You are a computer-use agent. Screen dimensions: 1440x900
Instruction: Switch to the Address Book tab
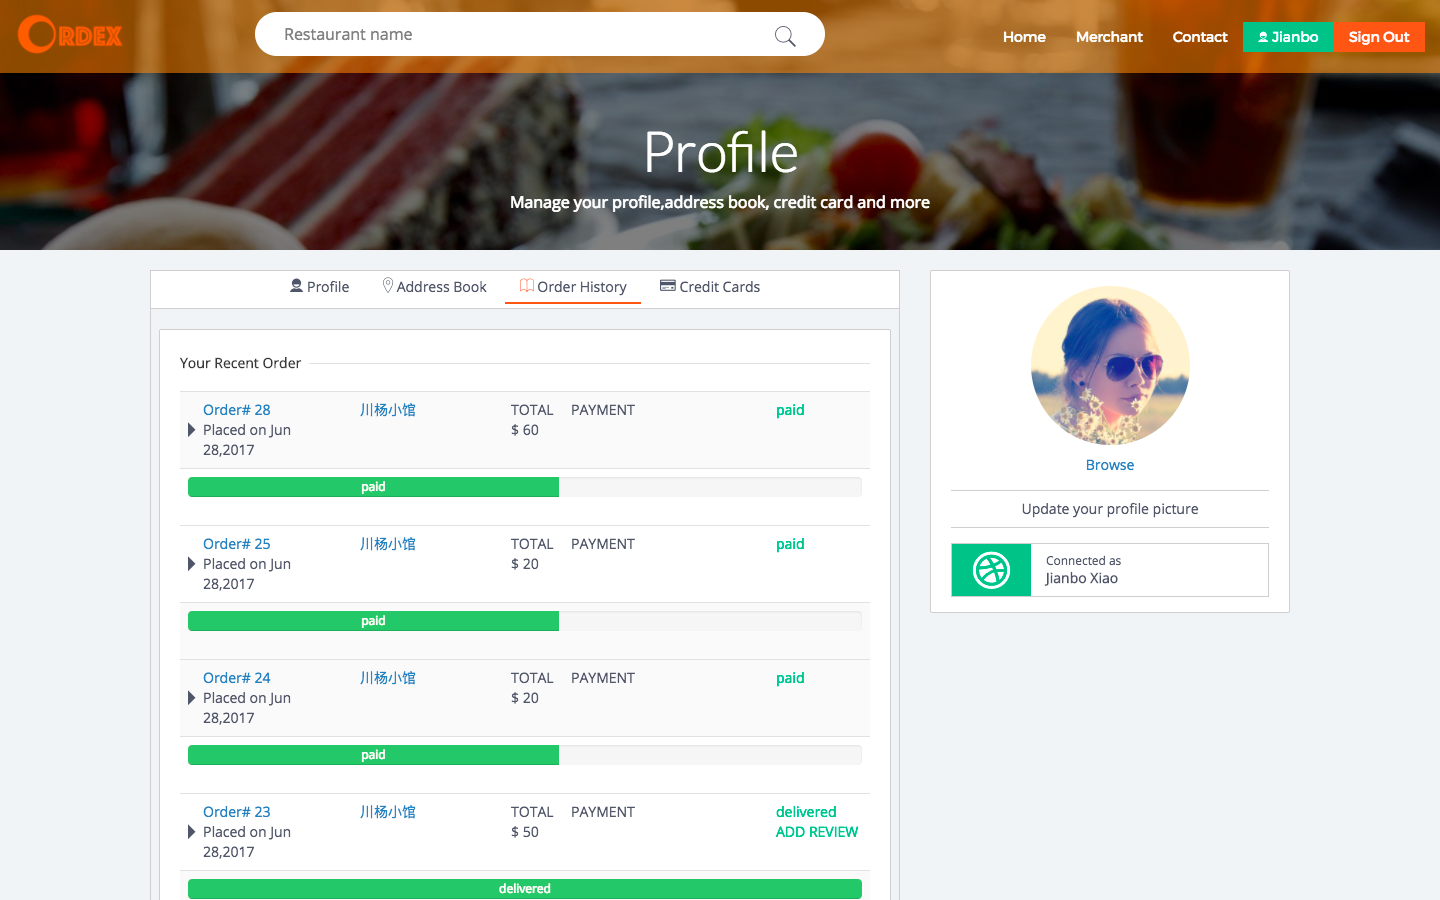coord(434,287)
